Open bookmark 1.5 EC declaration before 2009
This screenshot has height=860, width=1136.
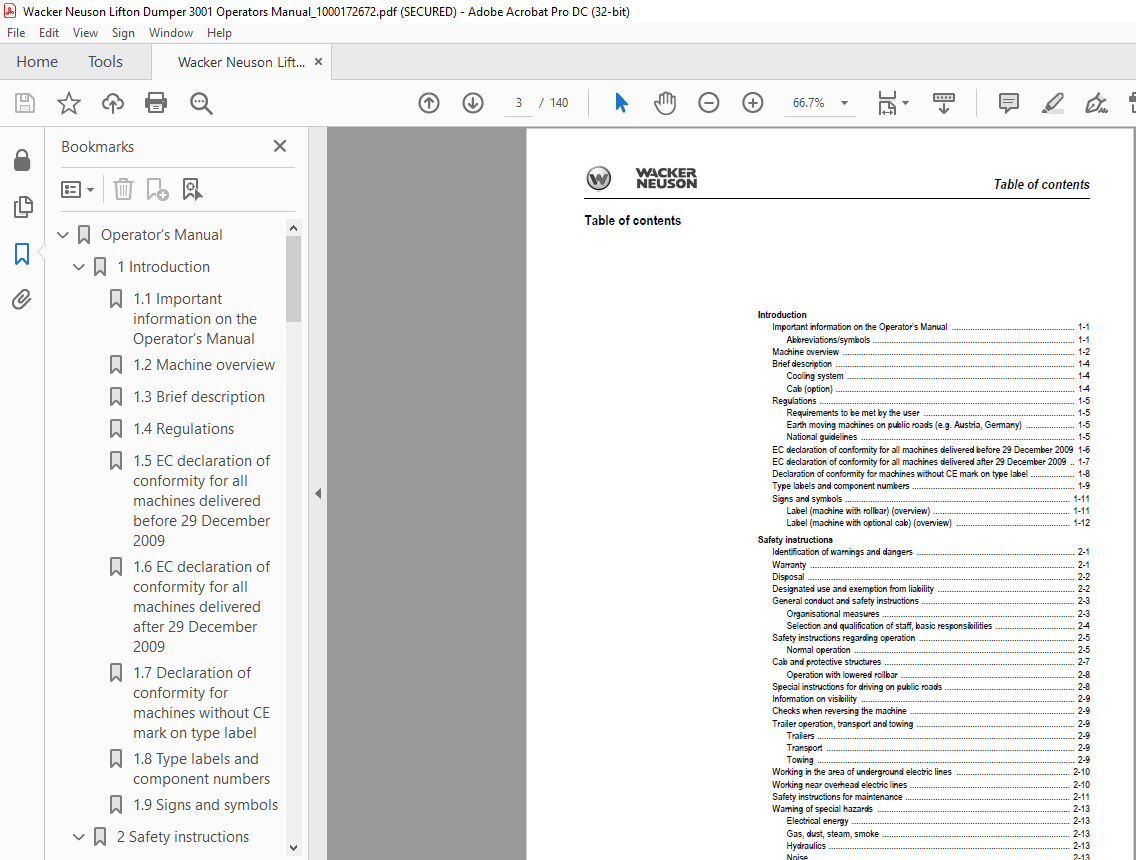click(201, 501)
